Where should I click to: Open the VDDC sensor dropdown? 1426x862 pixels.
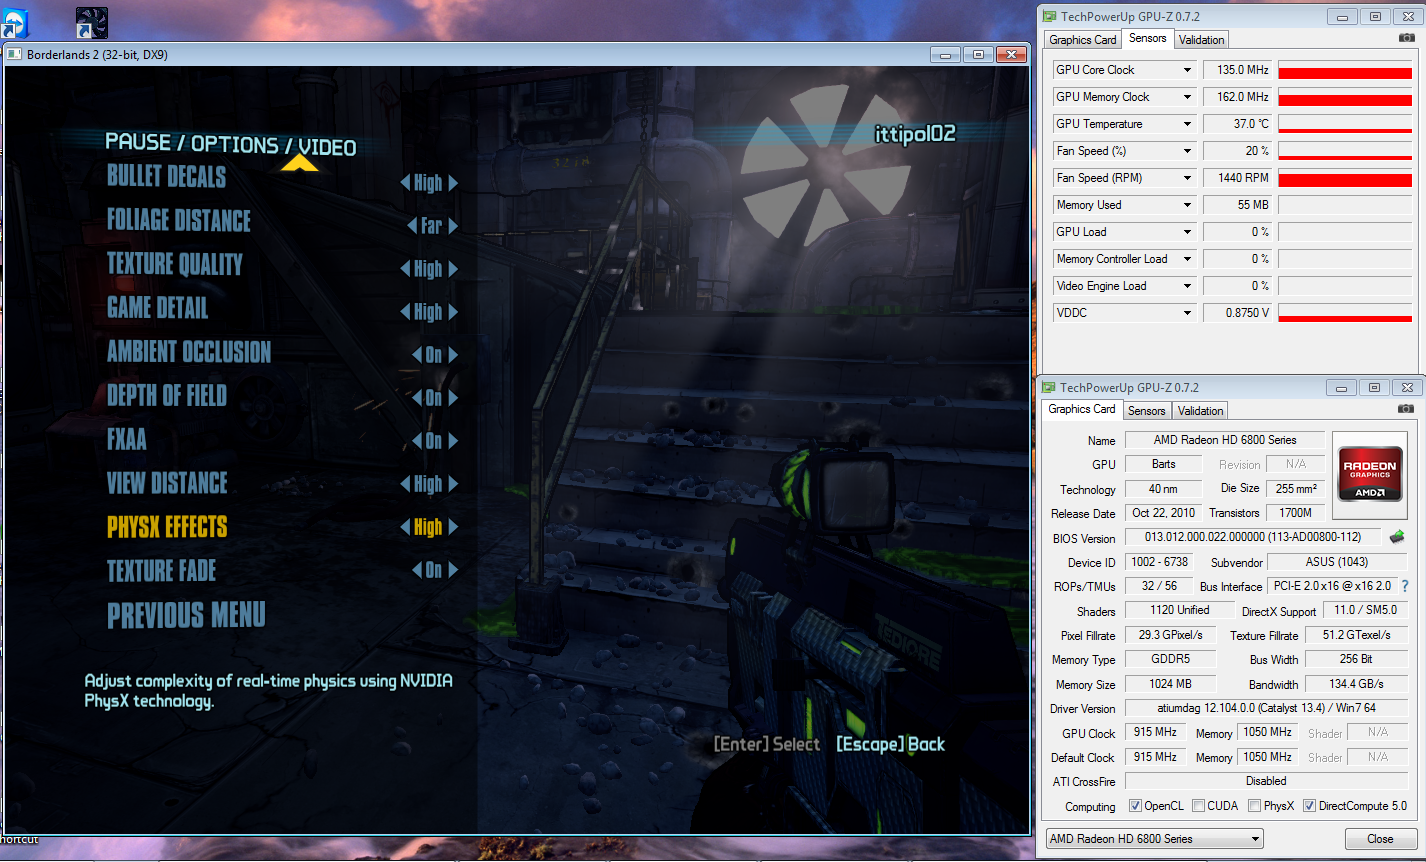point(1187,313)
